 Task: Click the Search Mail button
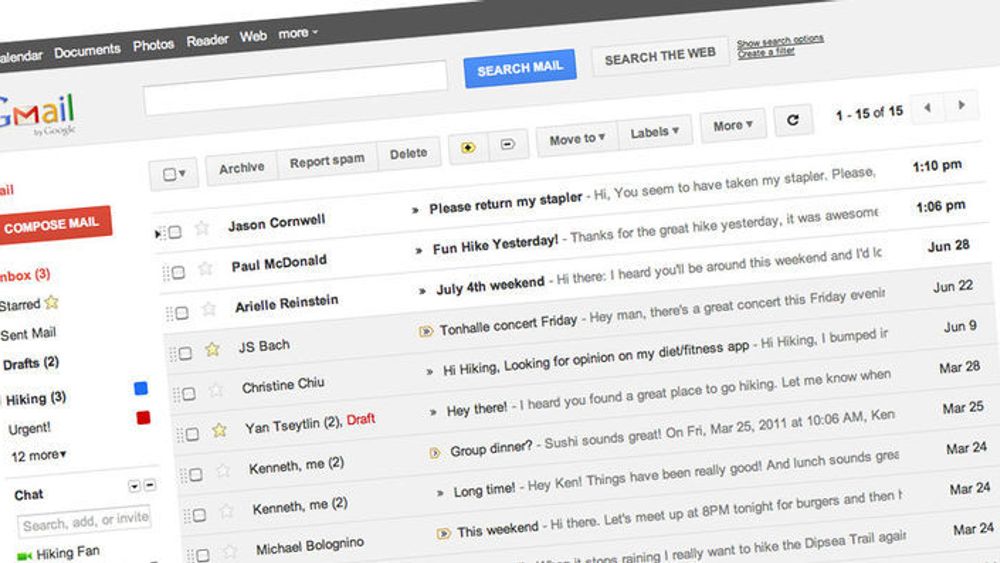click(x=520, y=68)
